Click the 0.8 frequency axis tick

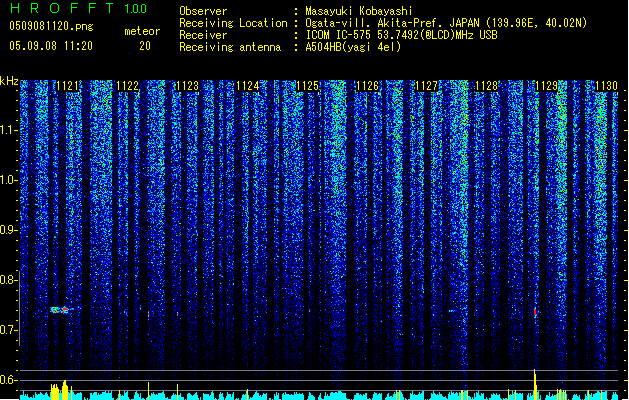(x=8, y=280)
